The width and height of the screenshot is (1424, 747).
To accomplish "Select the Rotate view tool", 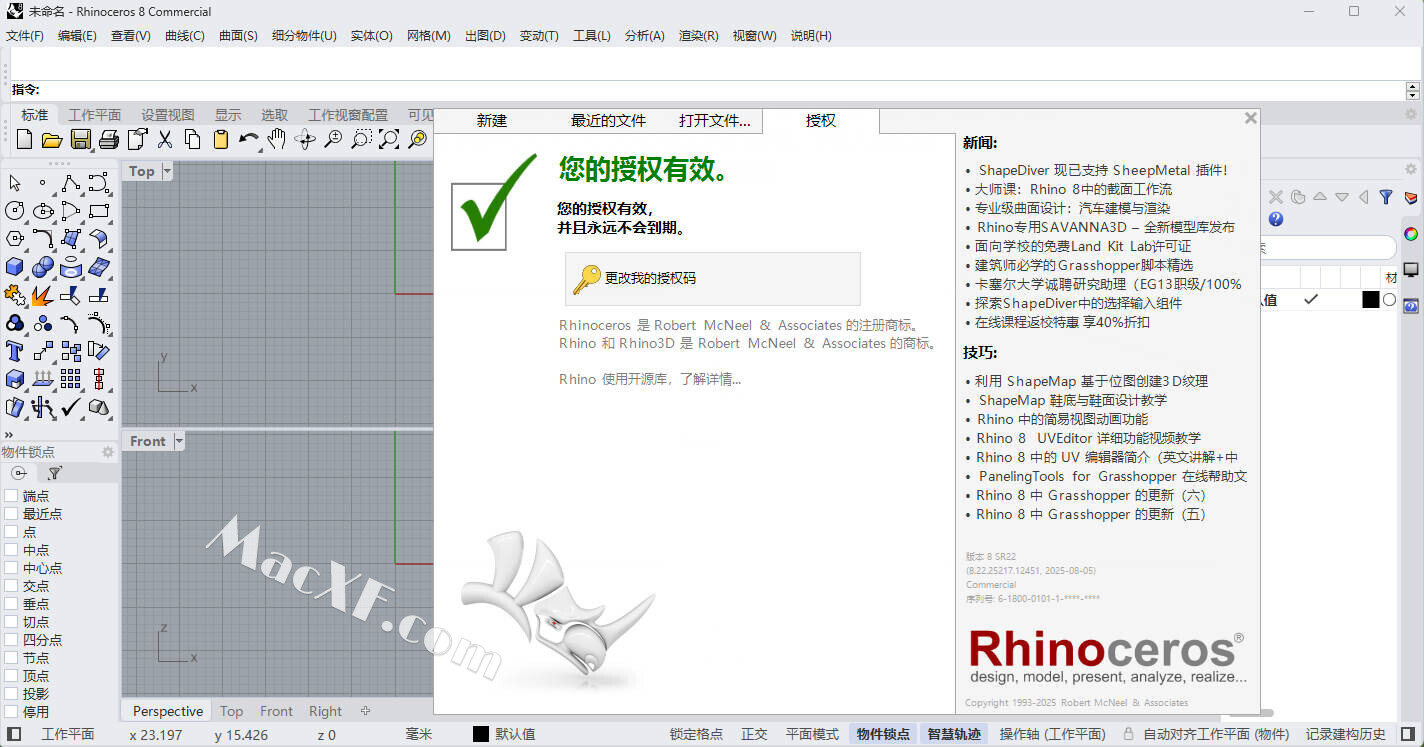I will tap(305, 139).
